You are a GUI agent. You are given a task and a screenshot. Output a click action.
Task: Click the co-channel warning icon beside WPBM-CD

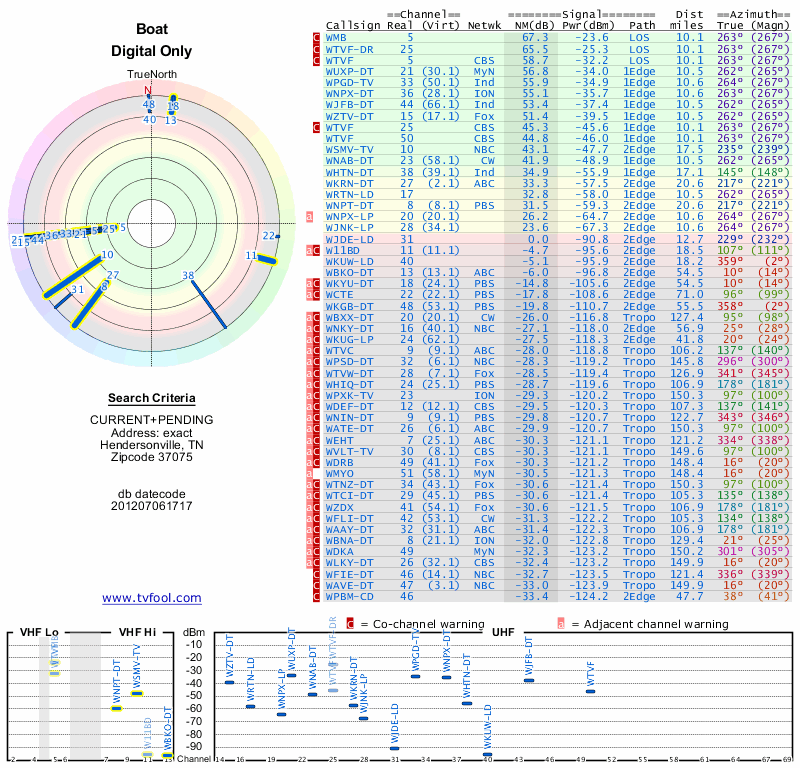(x=316, y=597)
